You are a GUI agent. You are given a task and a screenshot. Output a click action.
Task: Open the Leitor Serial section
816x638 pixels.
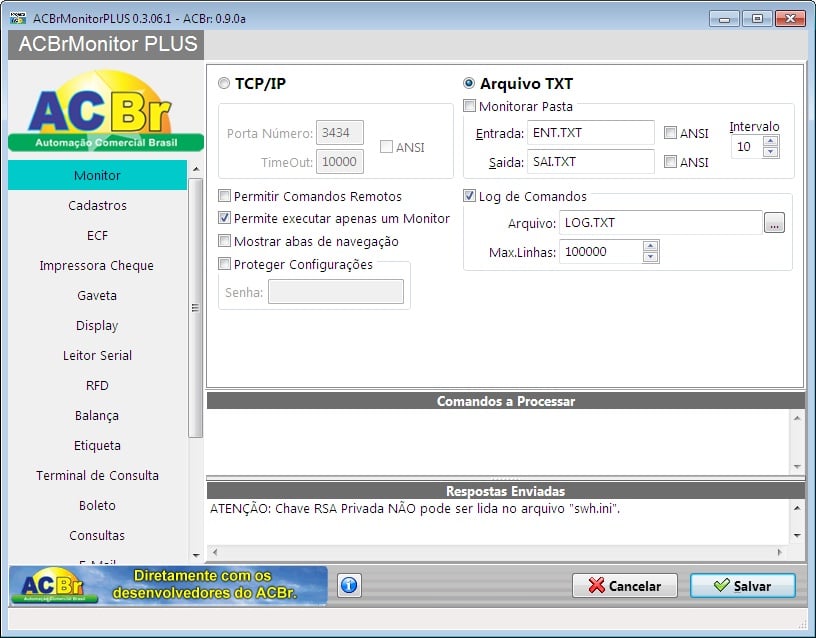tap(97, 355)
